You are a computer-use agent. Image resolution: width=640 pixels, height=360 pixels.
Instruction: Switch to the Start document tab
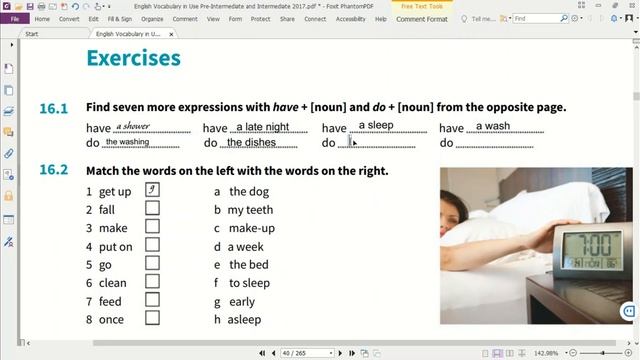coord(31,34)
